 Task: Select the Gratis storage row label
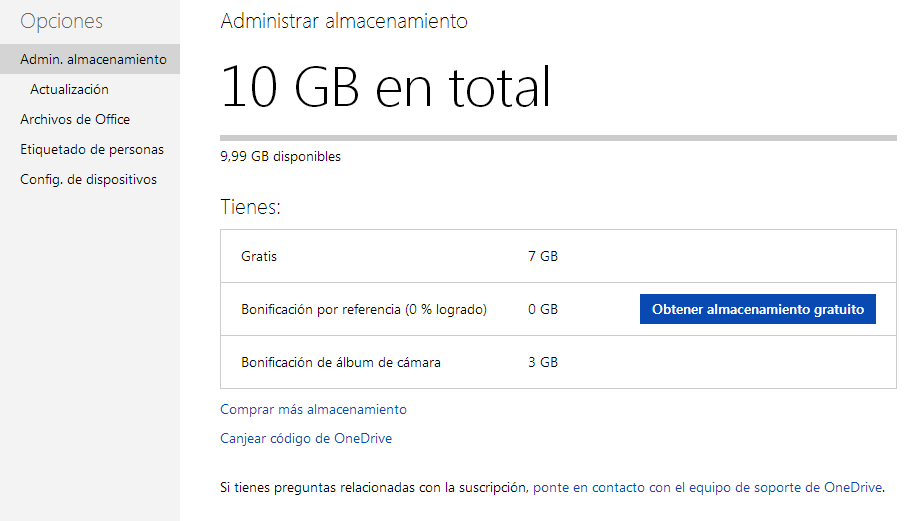click(x=259, y=256)
